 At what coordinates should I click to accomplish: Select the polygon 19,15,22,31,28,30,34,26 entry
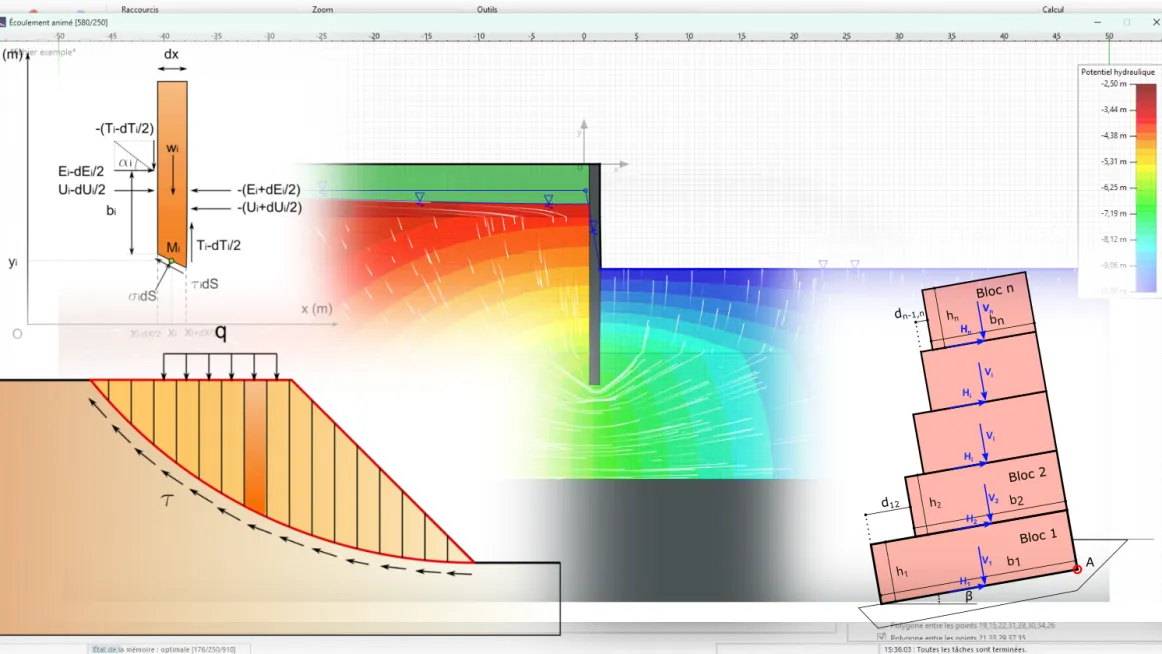[x=972, y=625]
